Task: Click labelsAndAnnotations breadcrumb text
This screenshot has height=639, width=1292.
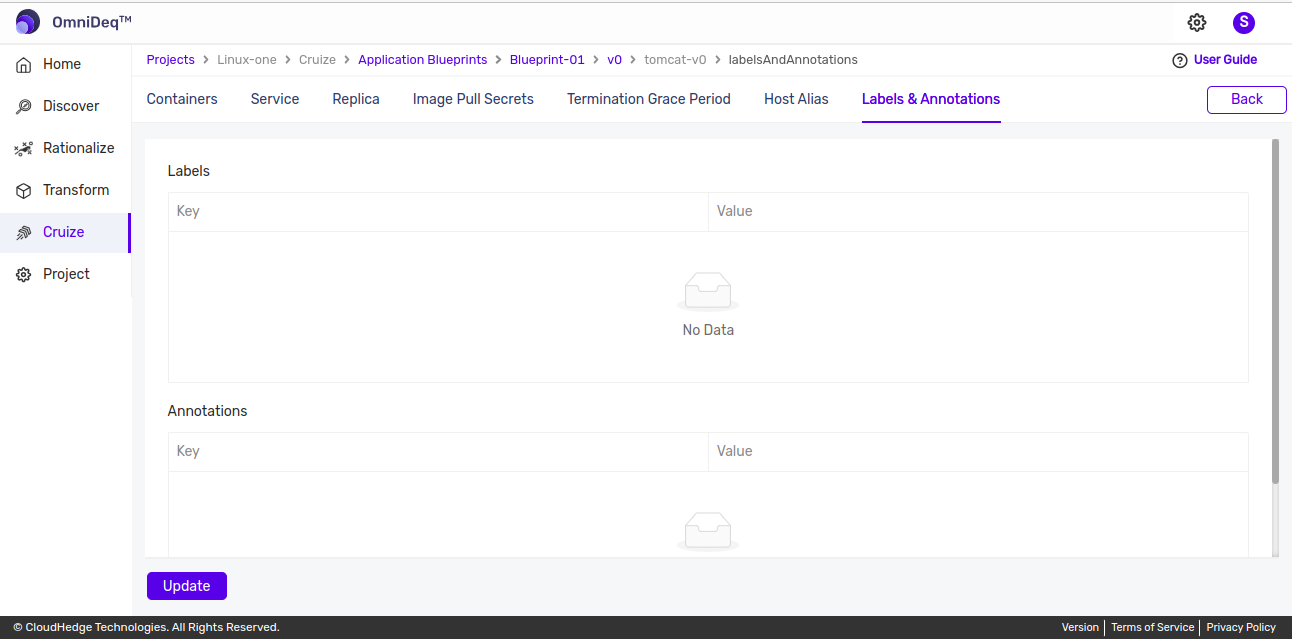Action: 793,60
